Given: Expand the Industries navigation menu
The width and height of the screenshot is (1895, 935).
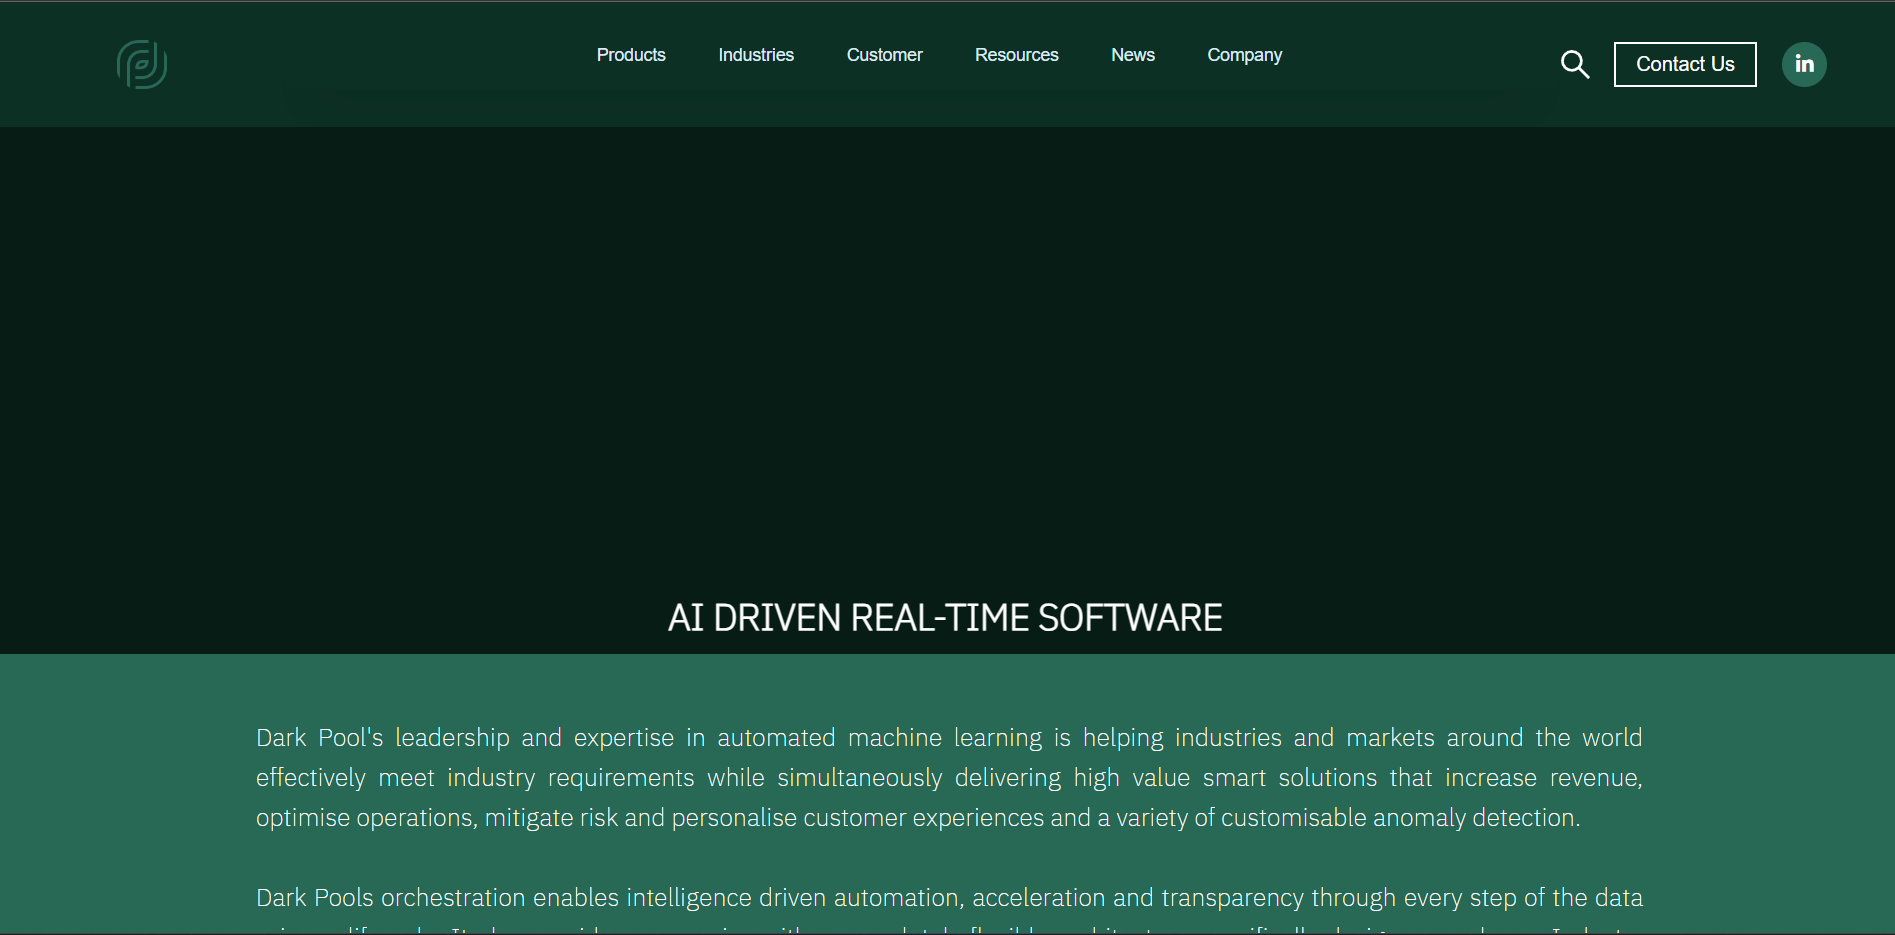Looking at the screenshot, I should point(756,55).
